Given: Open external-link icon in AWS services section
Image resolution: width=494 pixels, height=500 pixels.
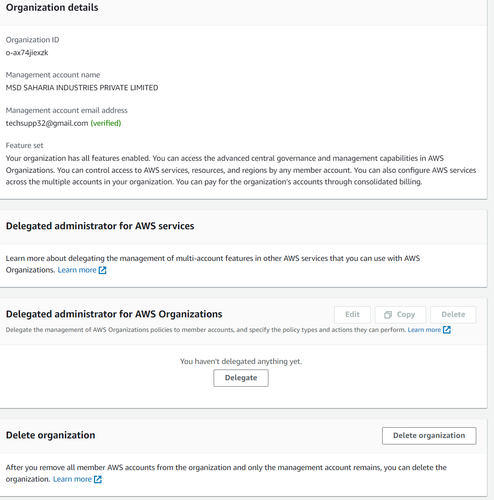Looking at the screenshot, I should pos(103,270).
